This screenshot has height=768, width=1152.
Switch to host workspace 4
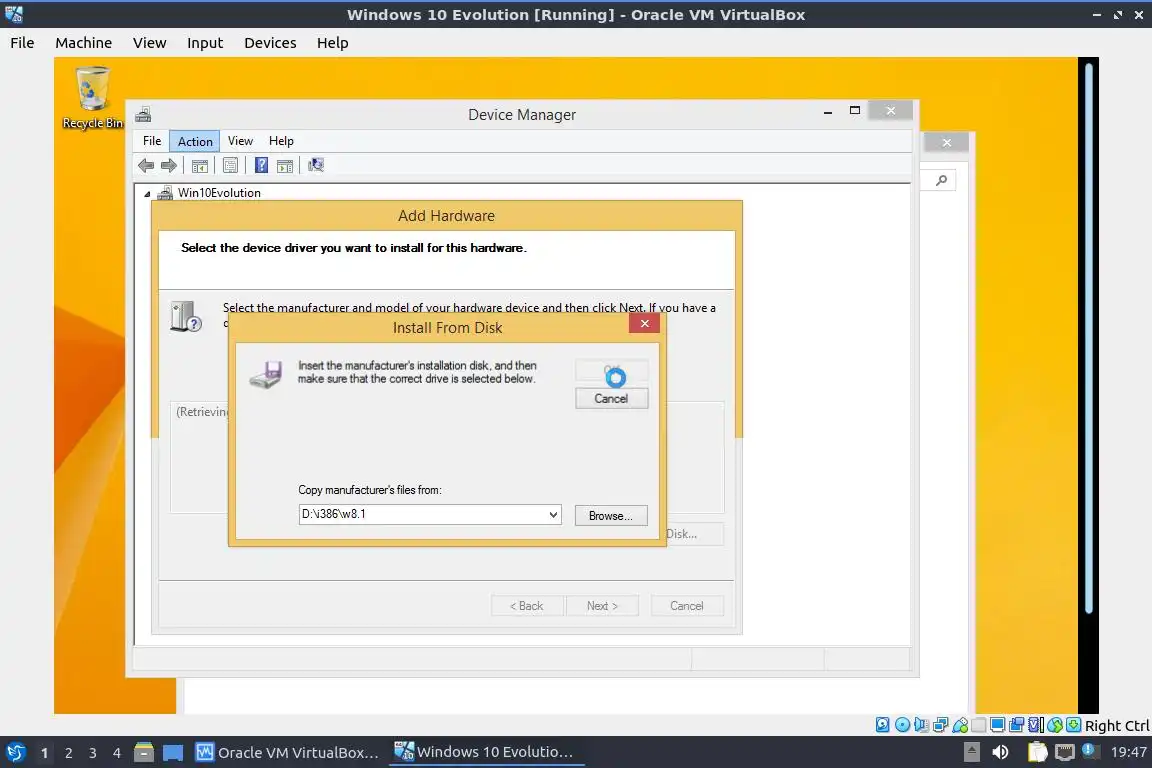(x=117, y=753)
